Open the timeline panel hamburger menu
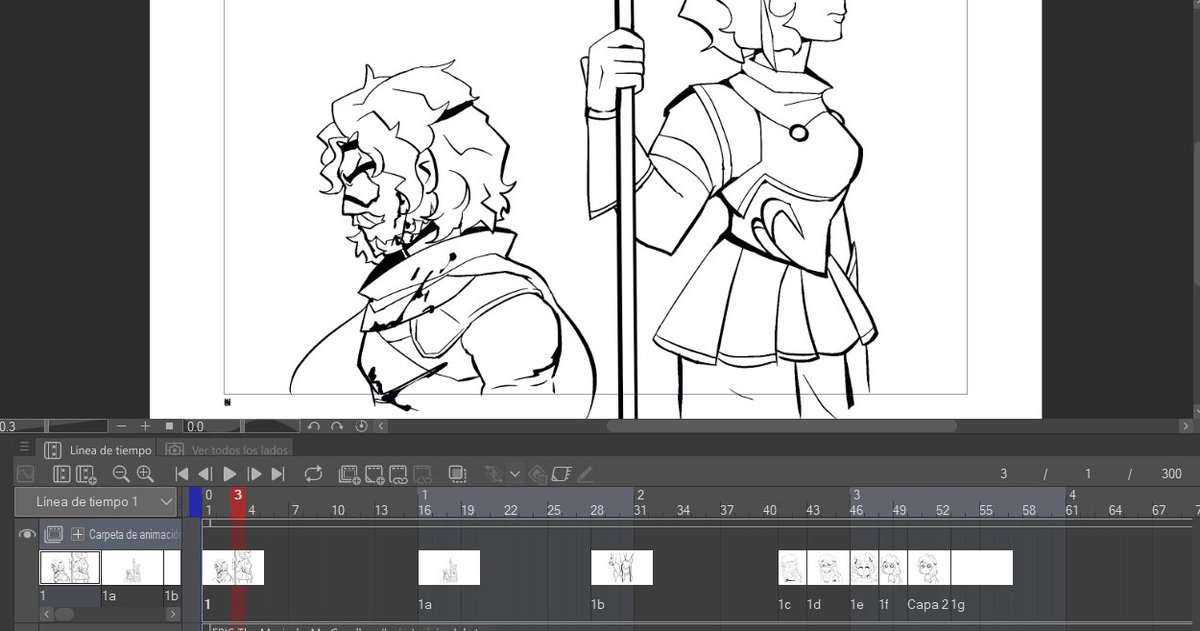 click(24, 447)
